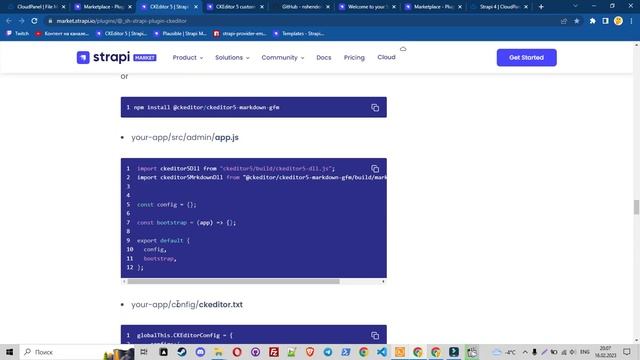
Task: Switch to the CloudPanel File Manager tab
Action: click(x=36, y=7)
